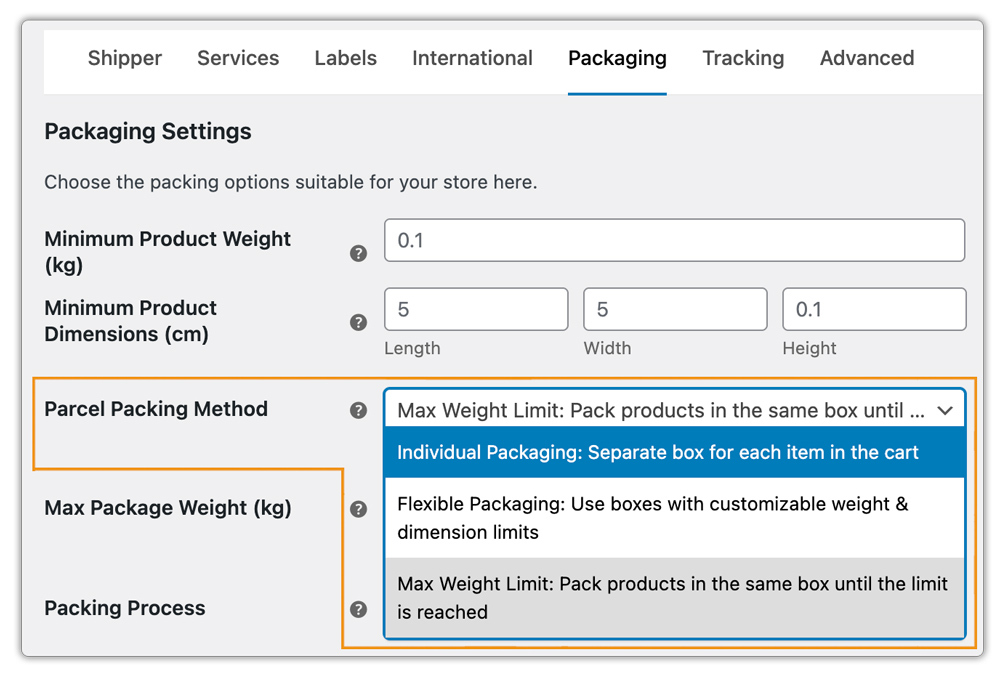This screenshot has height=675, width=1000.
Task: Navigate to the Advanced tab
Action: (866, 58)
